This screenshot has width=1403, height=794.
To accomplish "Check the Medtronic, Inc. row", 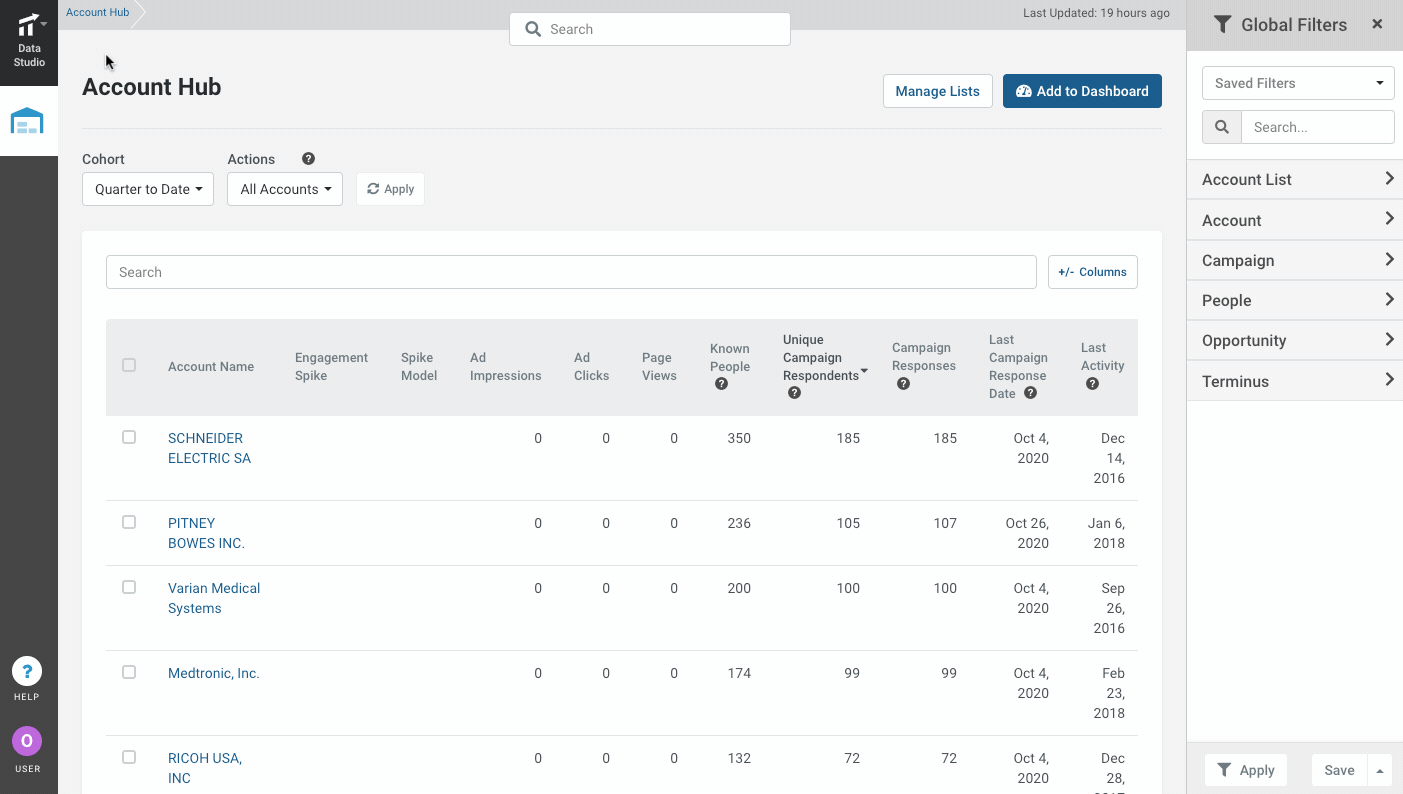I will [x=129, y=672].
